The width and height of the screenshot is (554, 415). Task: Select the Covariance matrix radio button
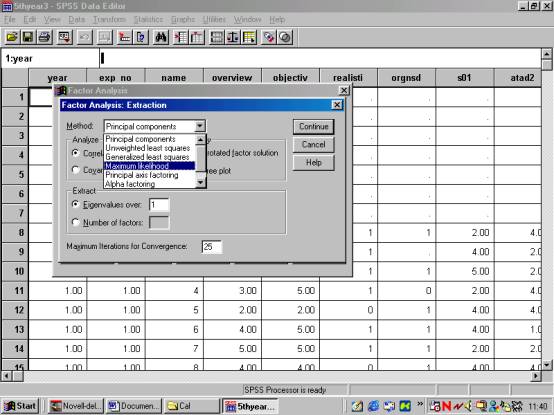click(x=75, y=170)
